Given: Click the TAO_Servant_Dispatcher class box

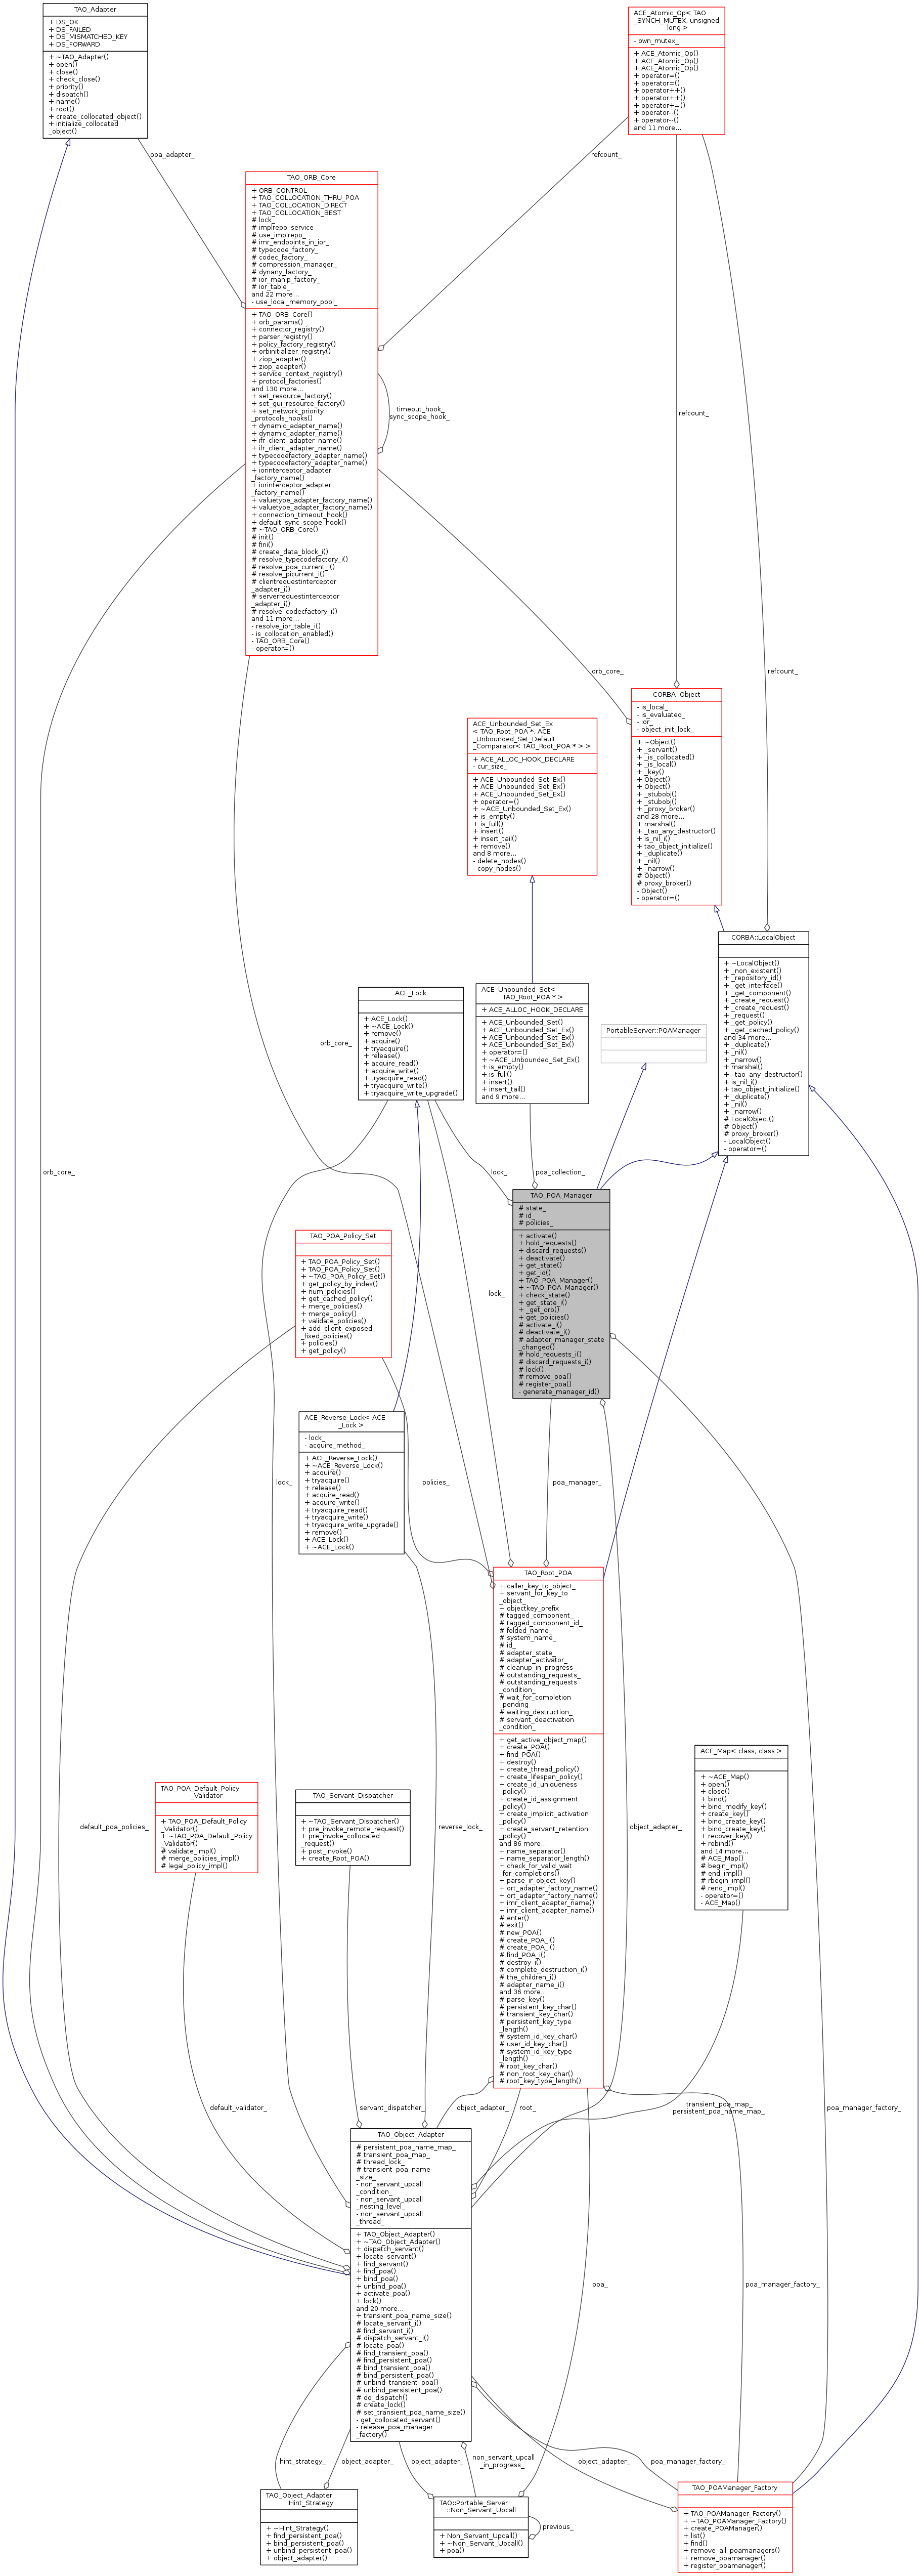Looking at the screenshot, I should (x=353, y=1795).
